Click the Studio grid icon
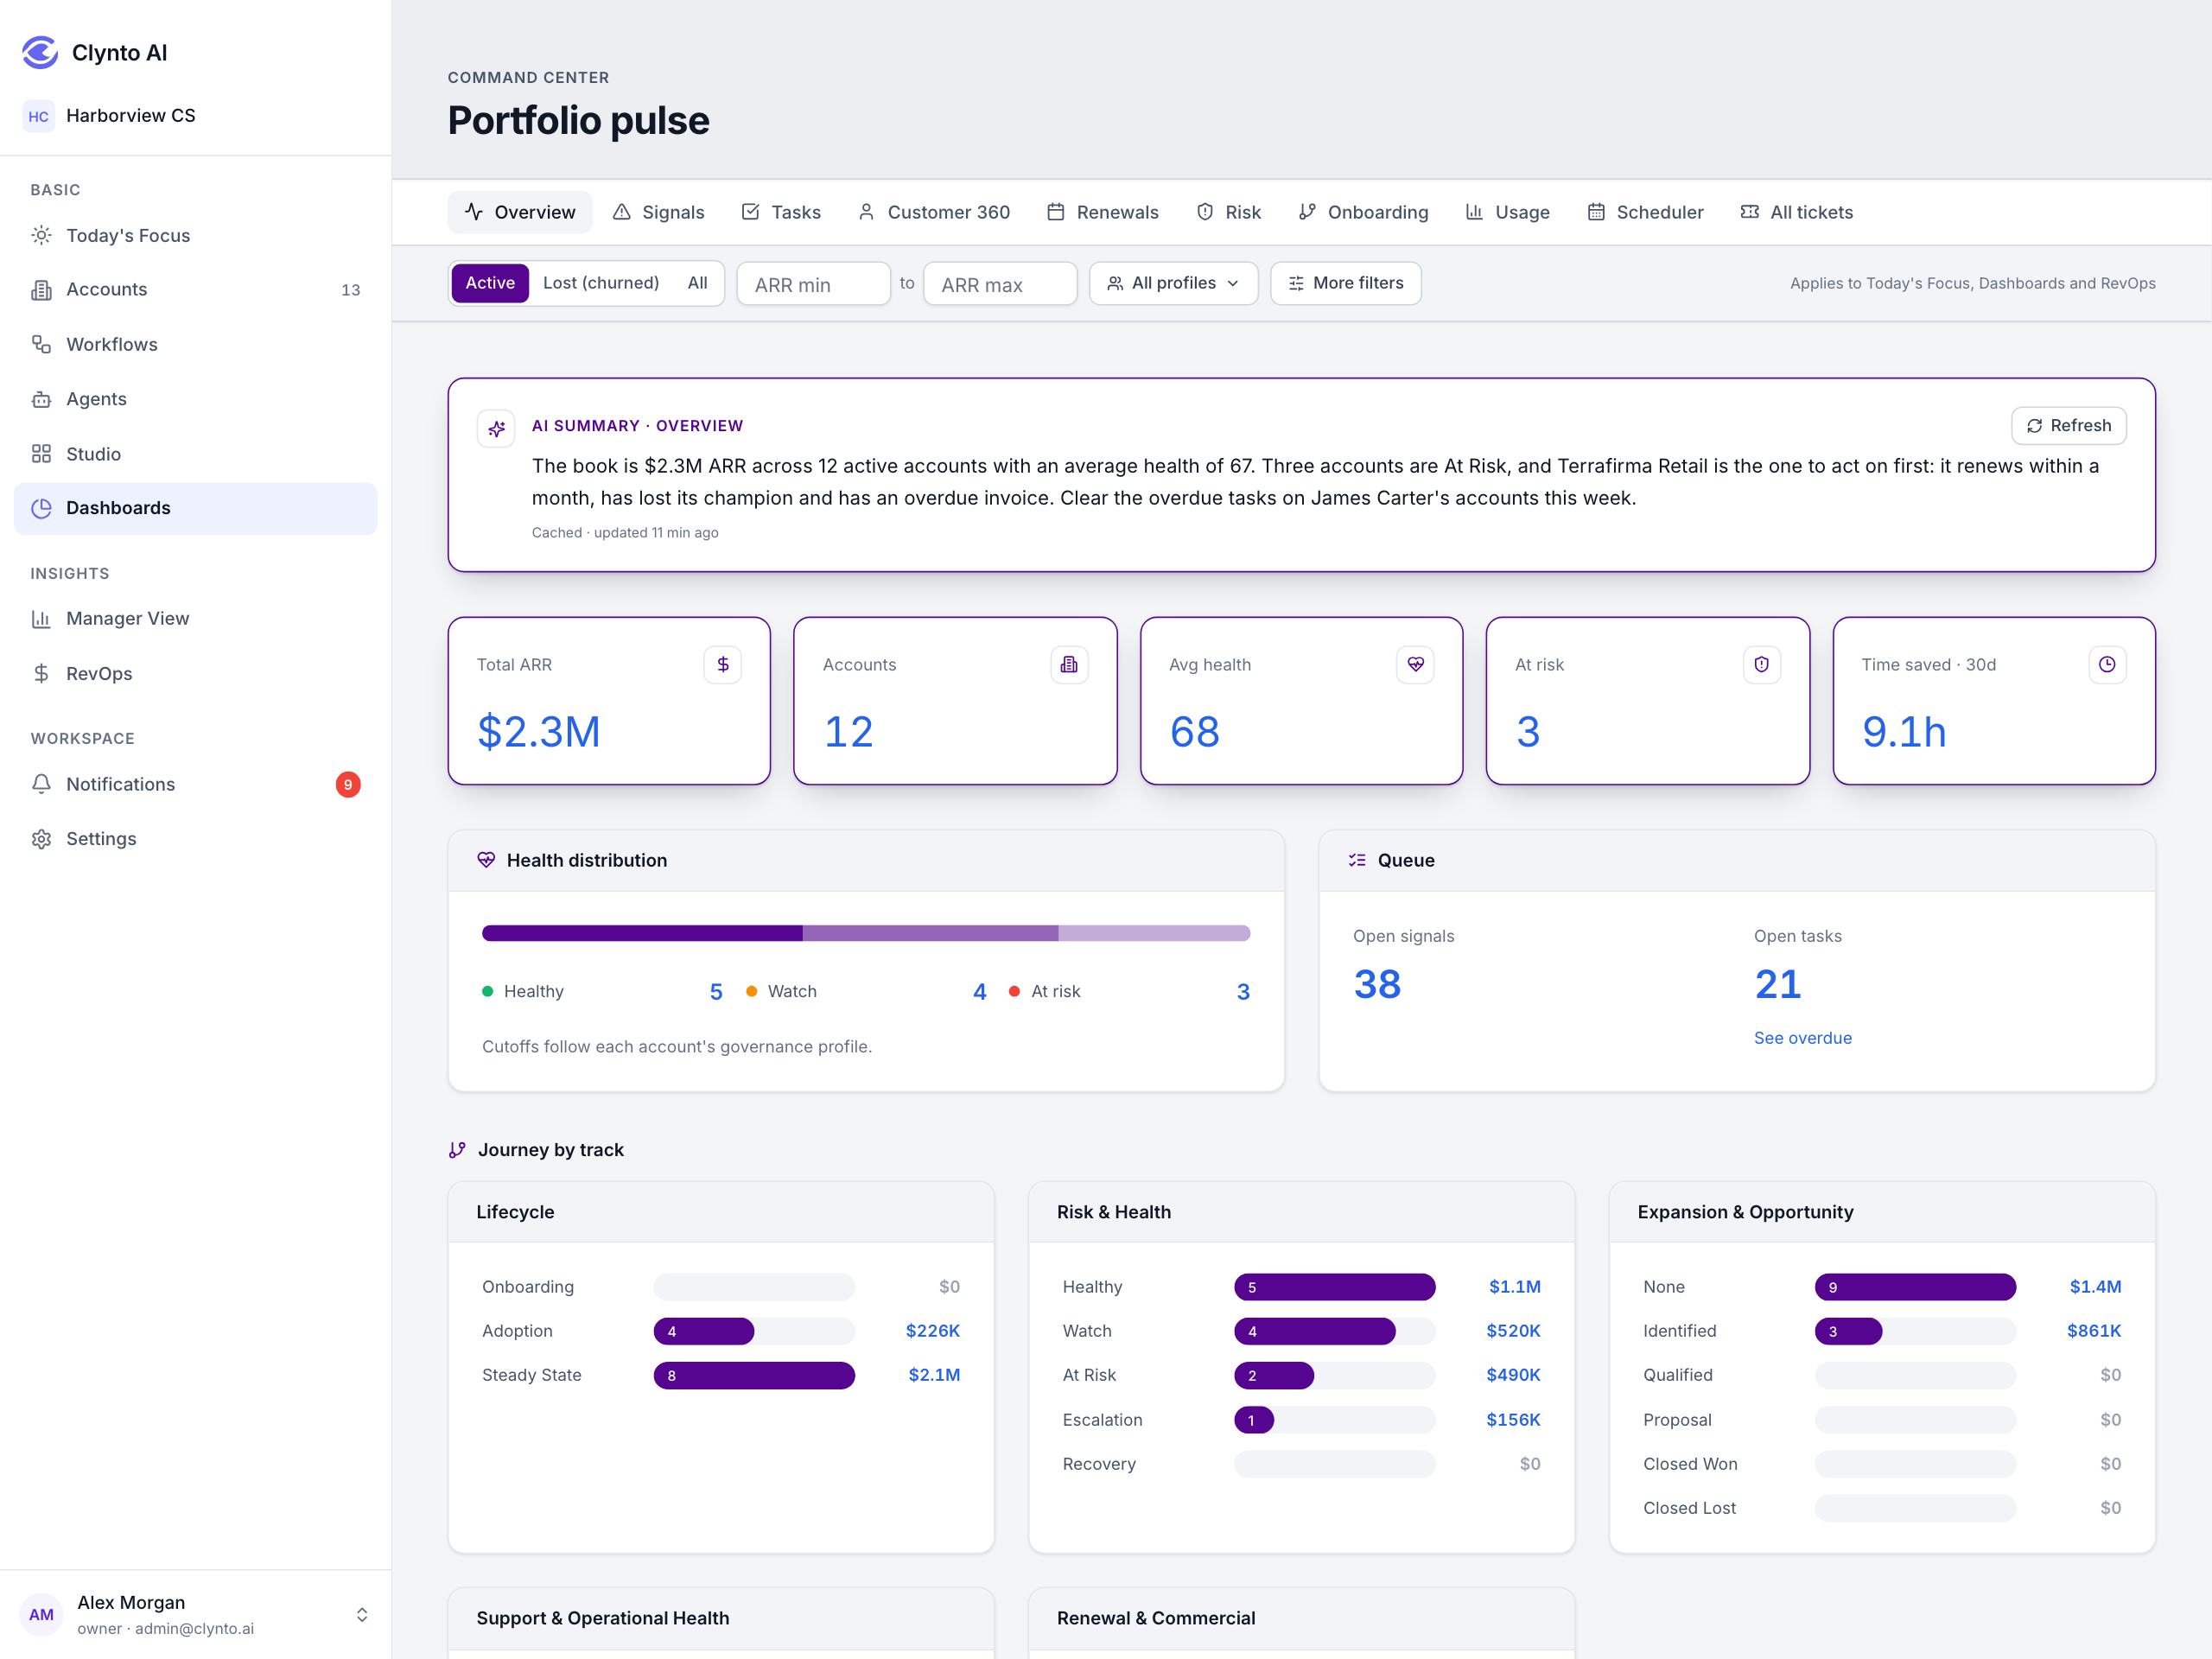Screen dimensions: 2212x1659 tap(41, 454)
